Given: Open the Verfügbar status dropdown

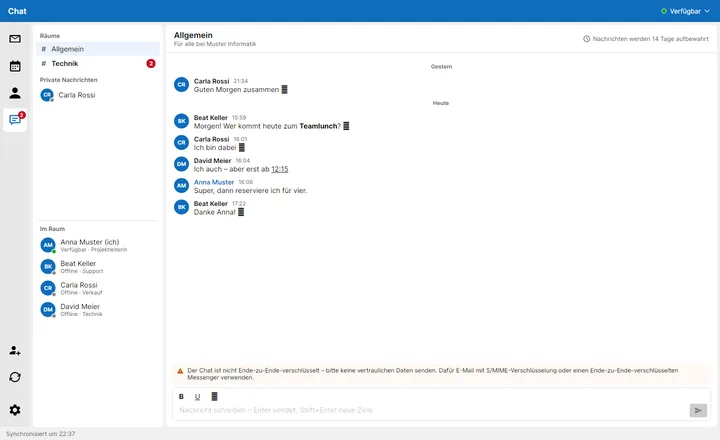Looking at the screenshot, I should click(x=685, y=11).
